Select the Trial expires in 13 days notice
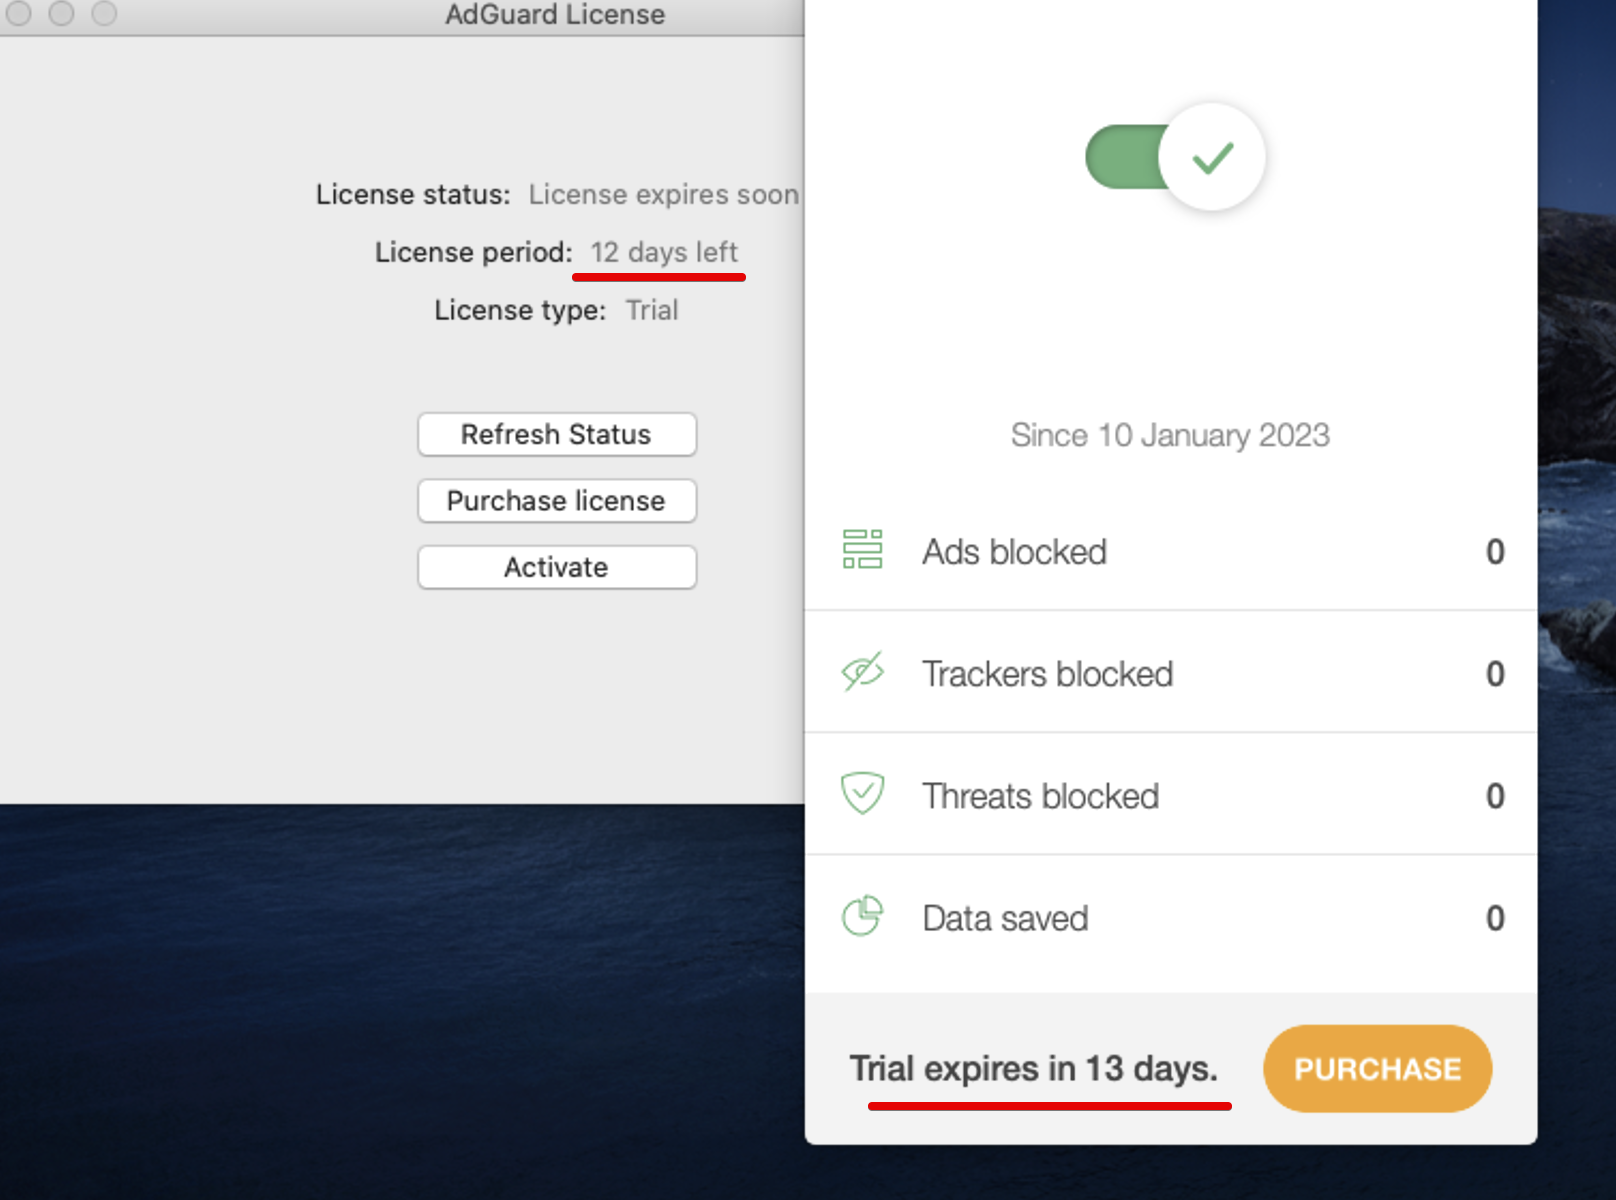 coord(1033,1068)
